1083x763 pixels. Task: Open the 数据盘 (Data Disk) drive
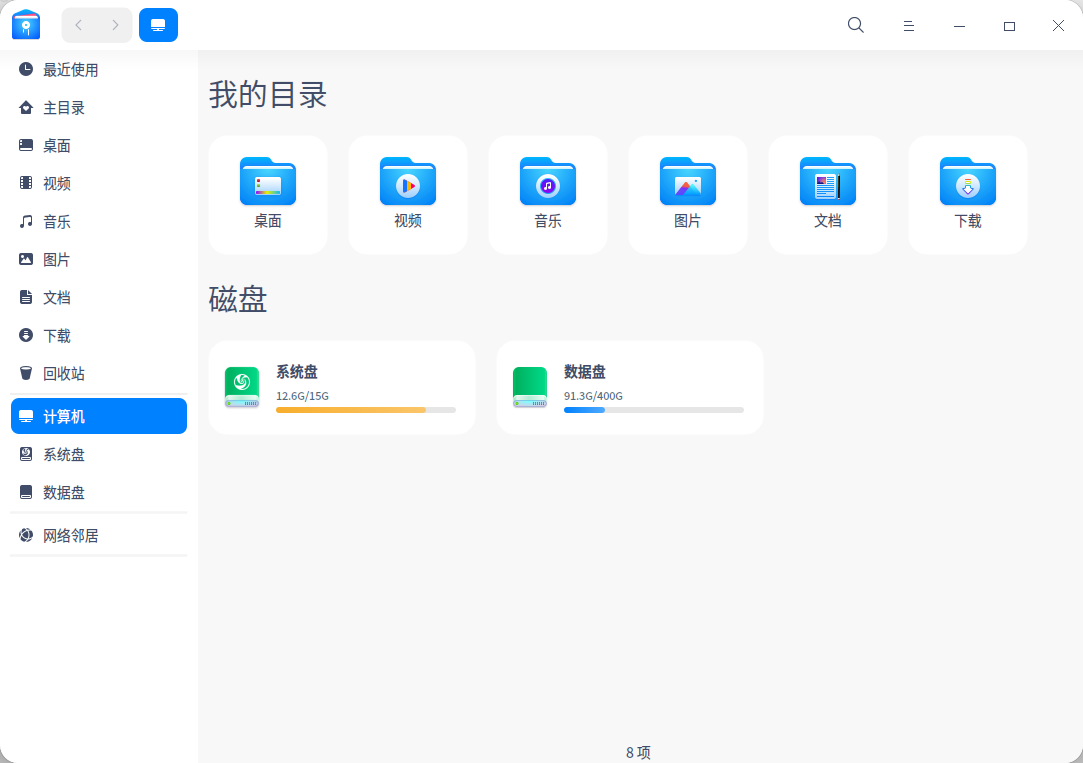point(629,387)
